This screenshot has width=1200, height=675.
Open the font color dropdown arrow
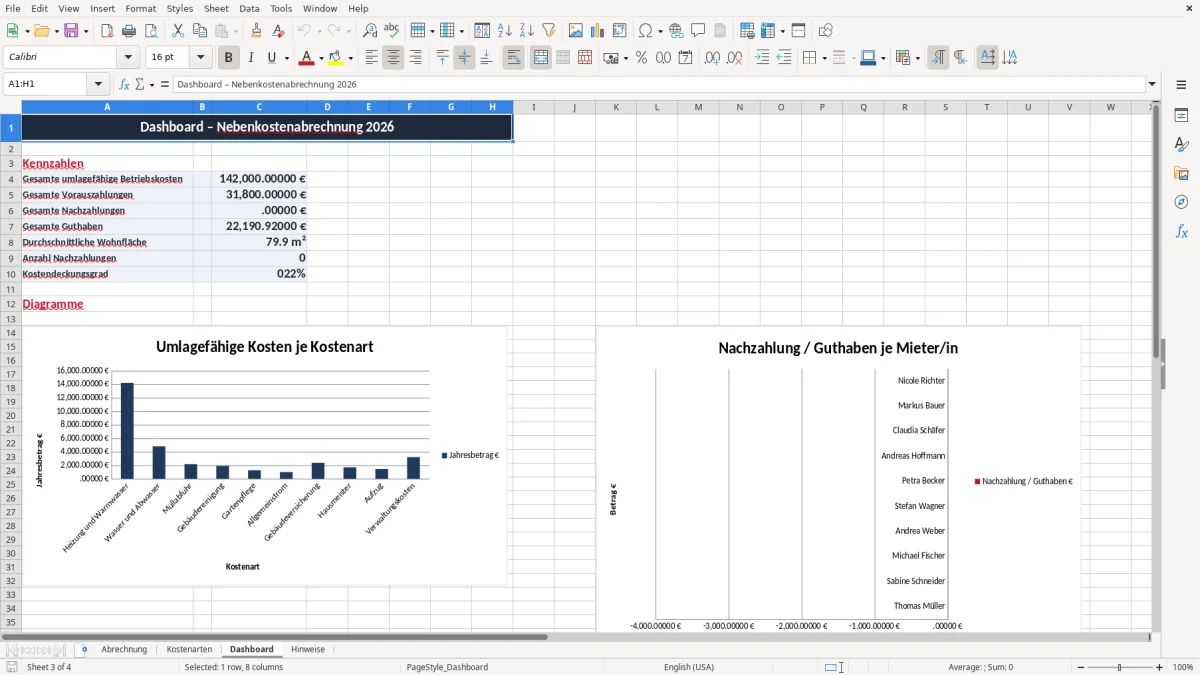320,58
